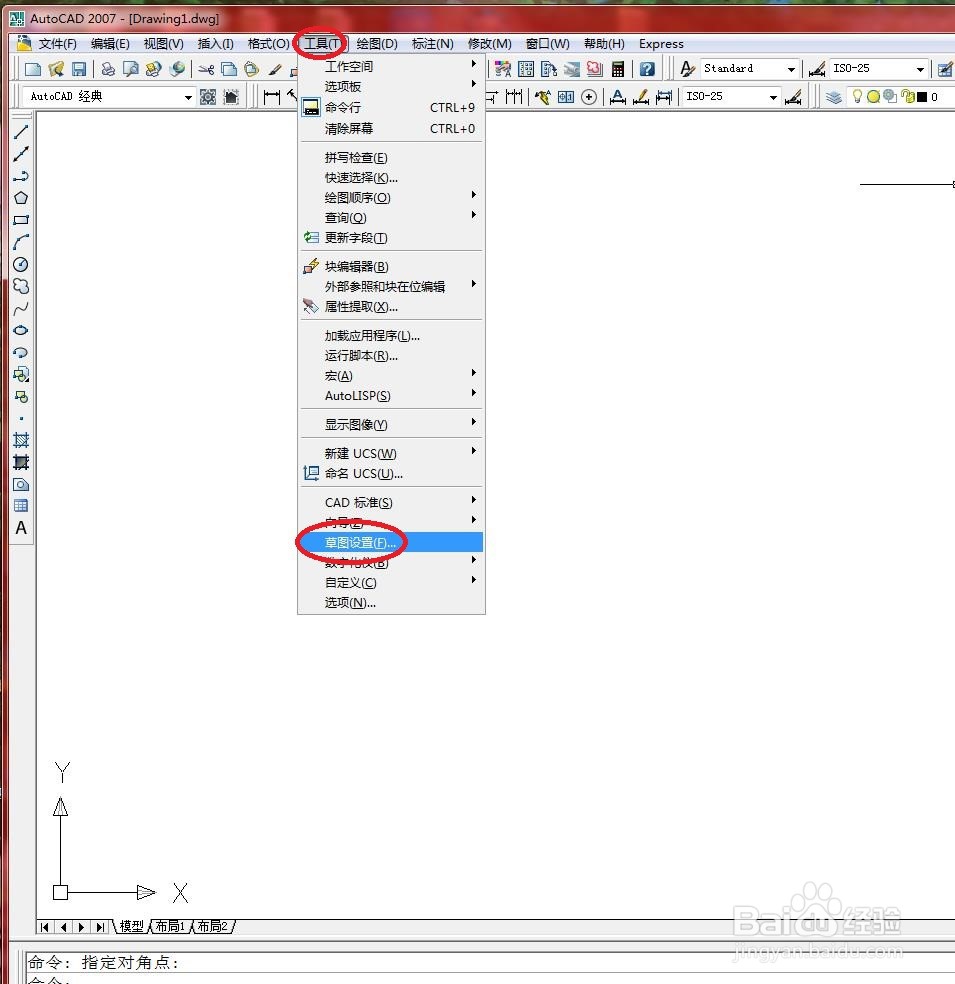This screenshot has width=955, height=984.
Task: Choose 草图设置(F)... from the menu
Action: 391,543
